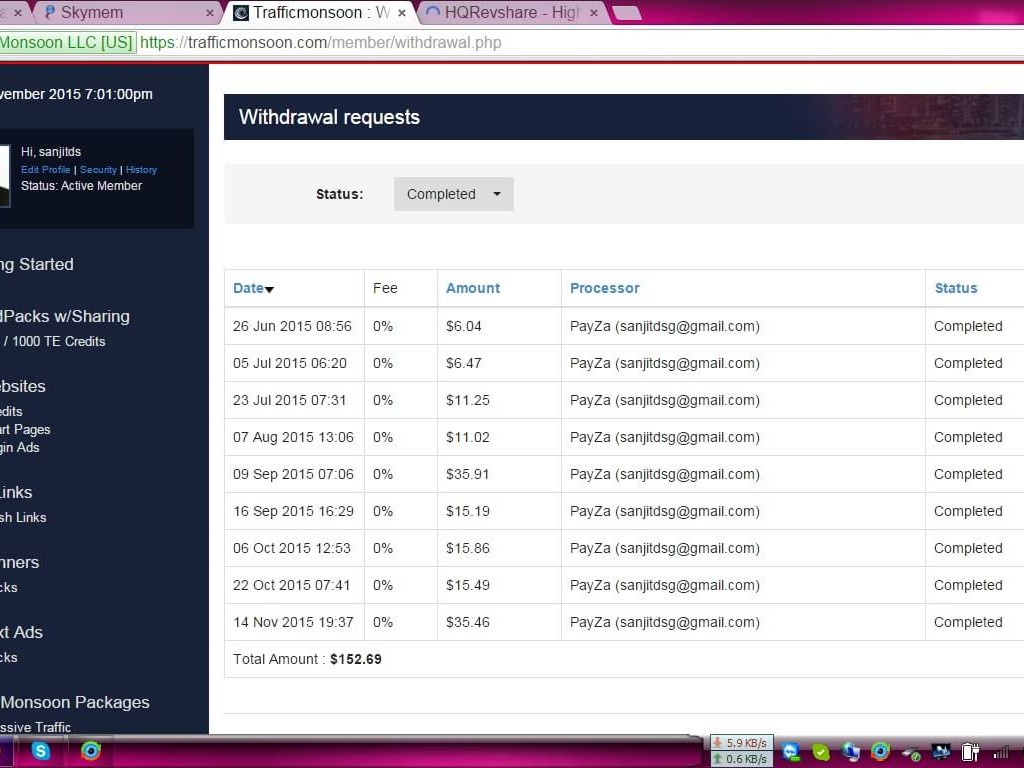This screenshot has width=1024, height=768.
Task: Click the battery power tray icon
Action: point(970,752)
